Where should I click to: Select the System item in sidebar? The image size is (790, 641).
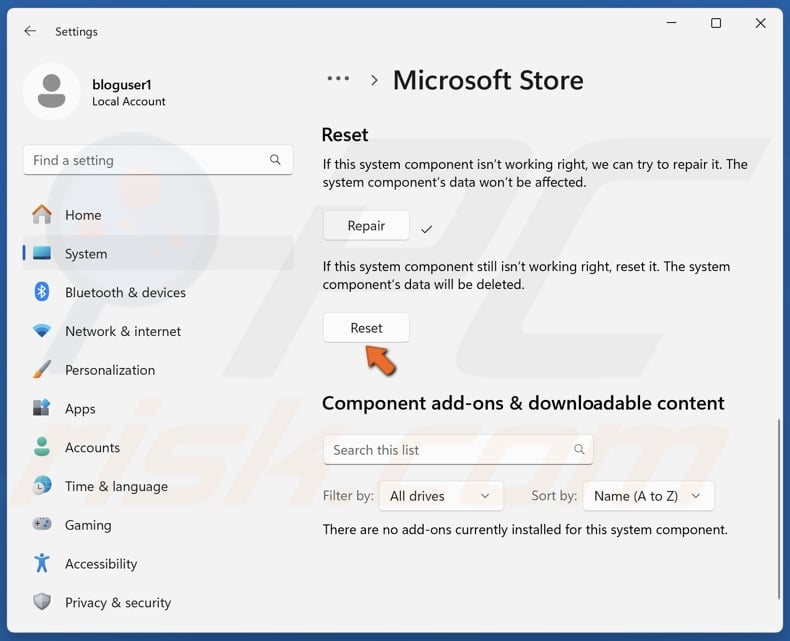coord(85,254)
